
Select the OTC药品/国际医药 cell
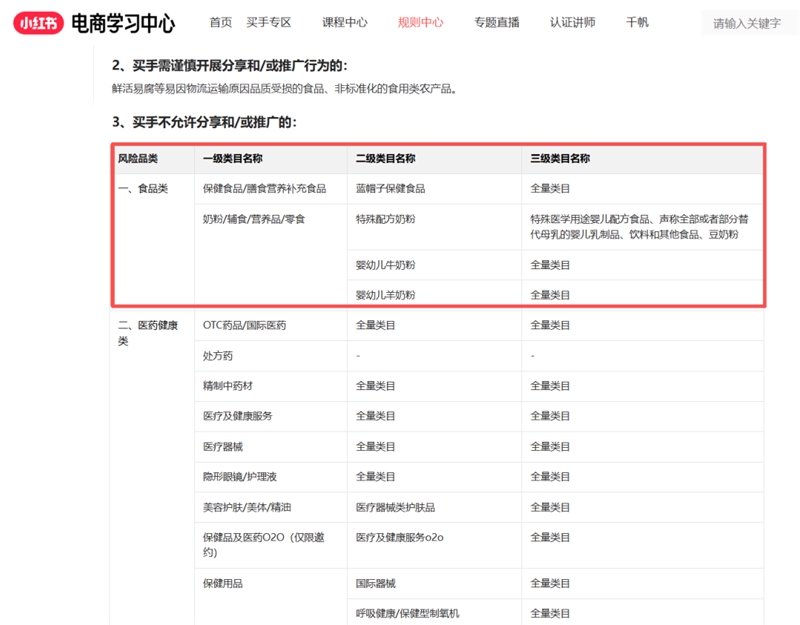coord(244,325)
